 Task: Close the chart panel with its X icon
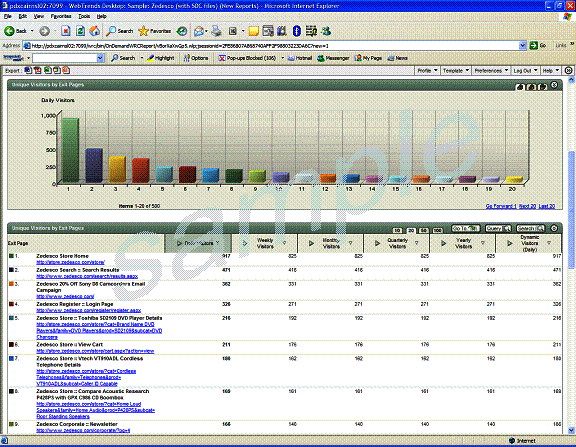tap(554, 85)
